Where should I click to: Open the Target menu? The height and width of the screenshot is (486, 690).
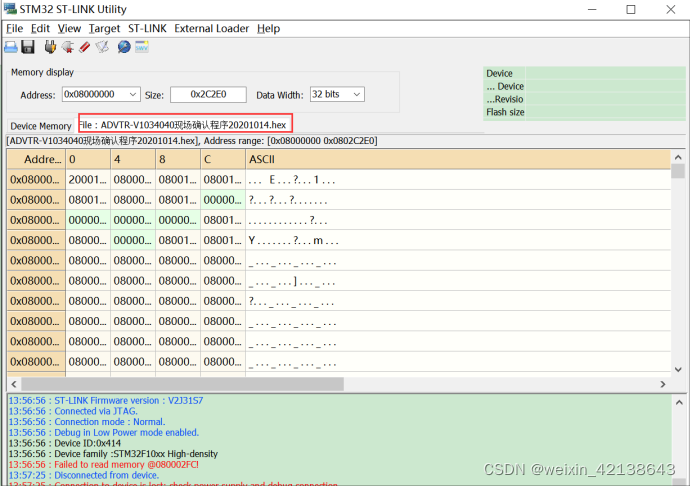pos(104,29)
